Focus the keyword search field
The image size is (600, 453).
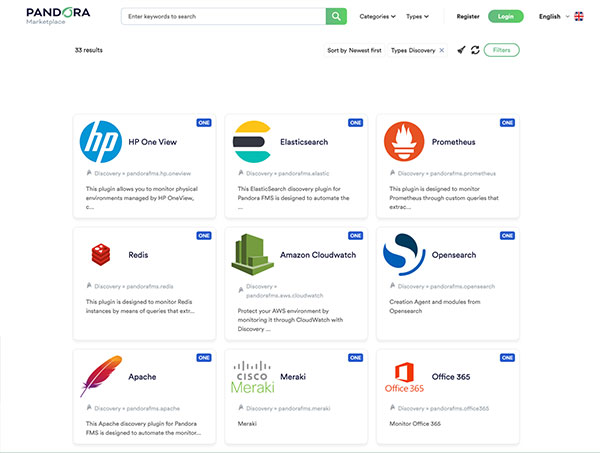click(223, 16)
